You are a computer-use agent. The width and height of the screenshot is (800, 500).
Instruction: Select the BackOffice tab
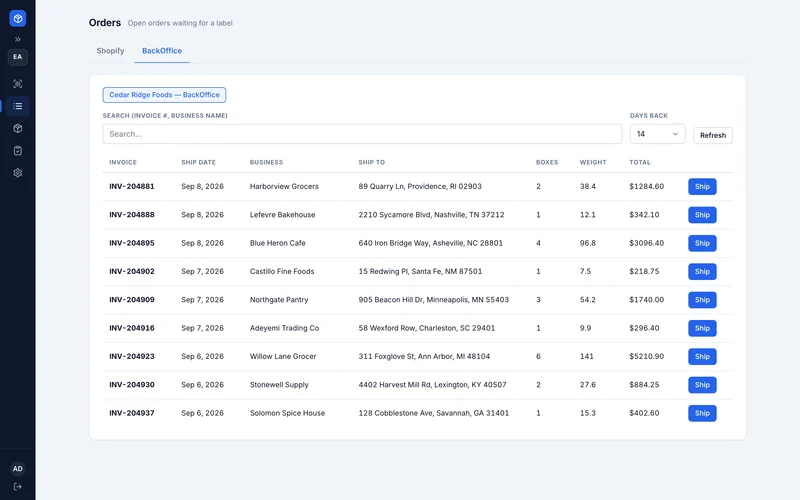pyautogui.click(x=162, y=51)
